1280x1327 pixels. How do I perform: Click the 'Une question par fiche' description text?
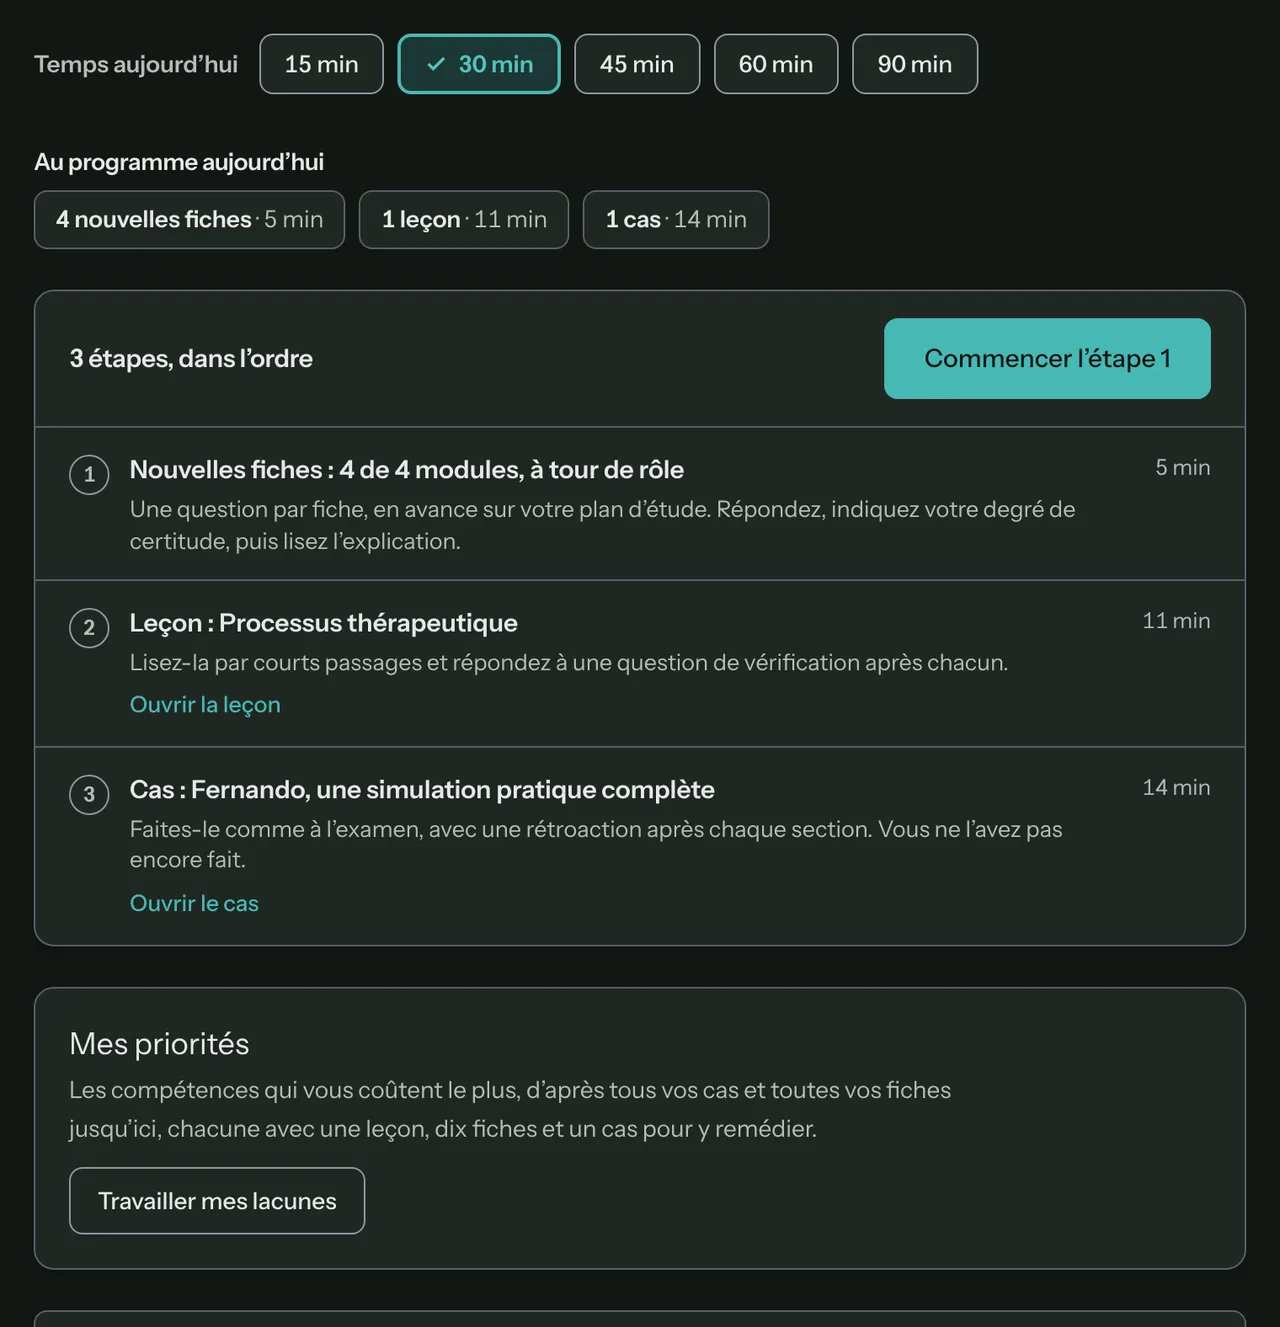pos(603,525)
